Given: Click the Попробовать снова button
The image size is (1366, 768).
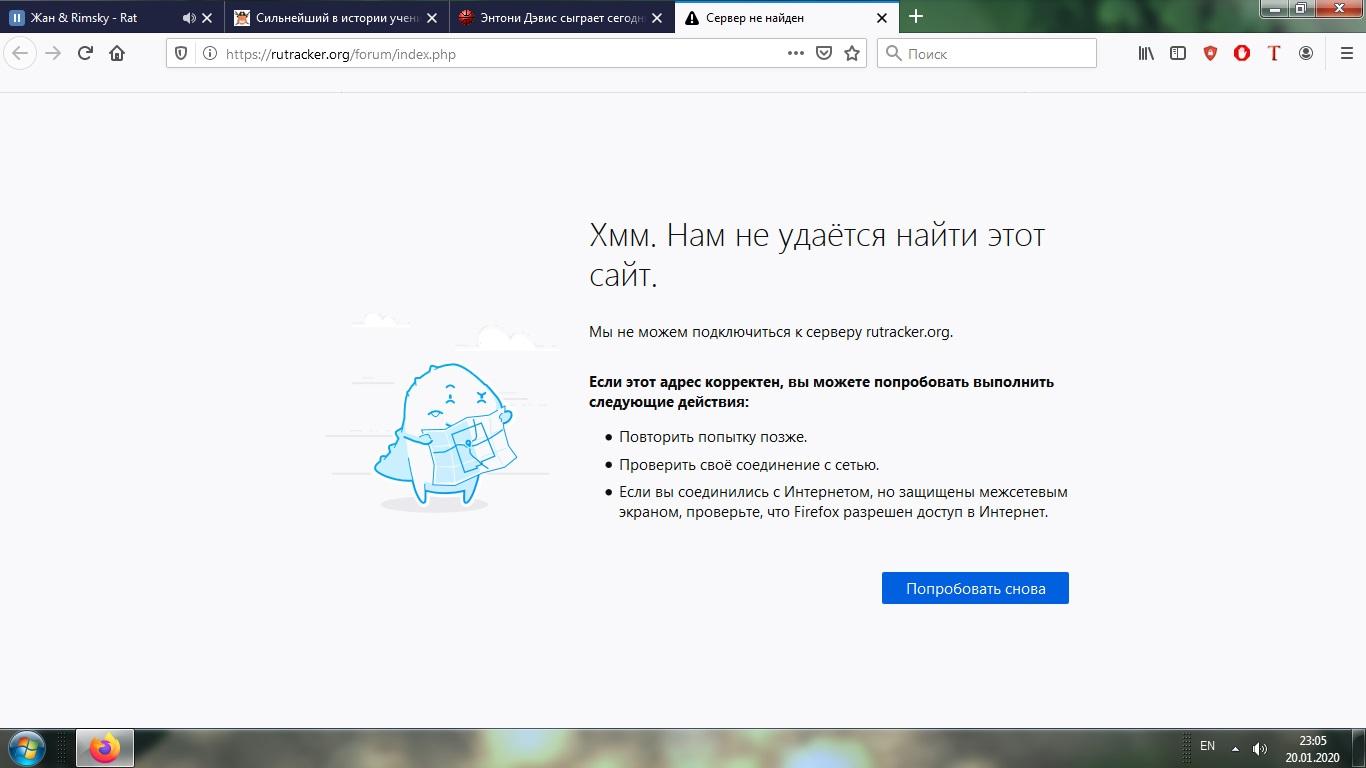Looking at the screenshot, I should tap(975, 588).
